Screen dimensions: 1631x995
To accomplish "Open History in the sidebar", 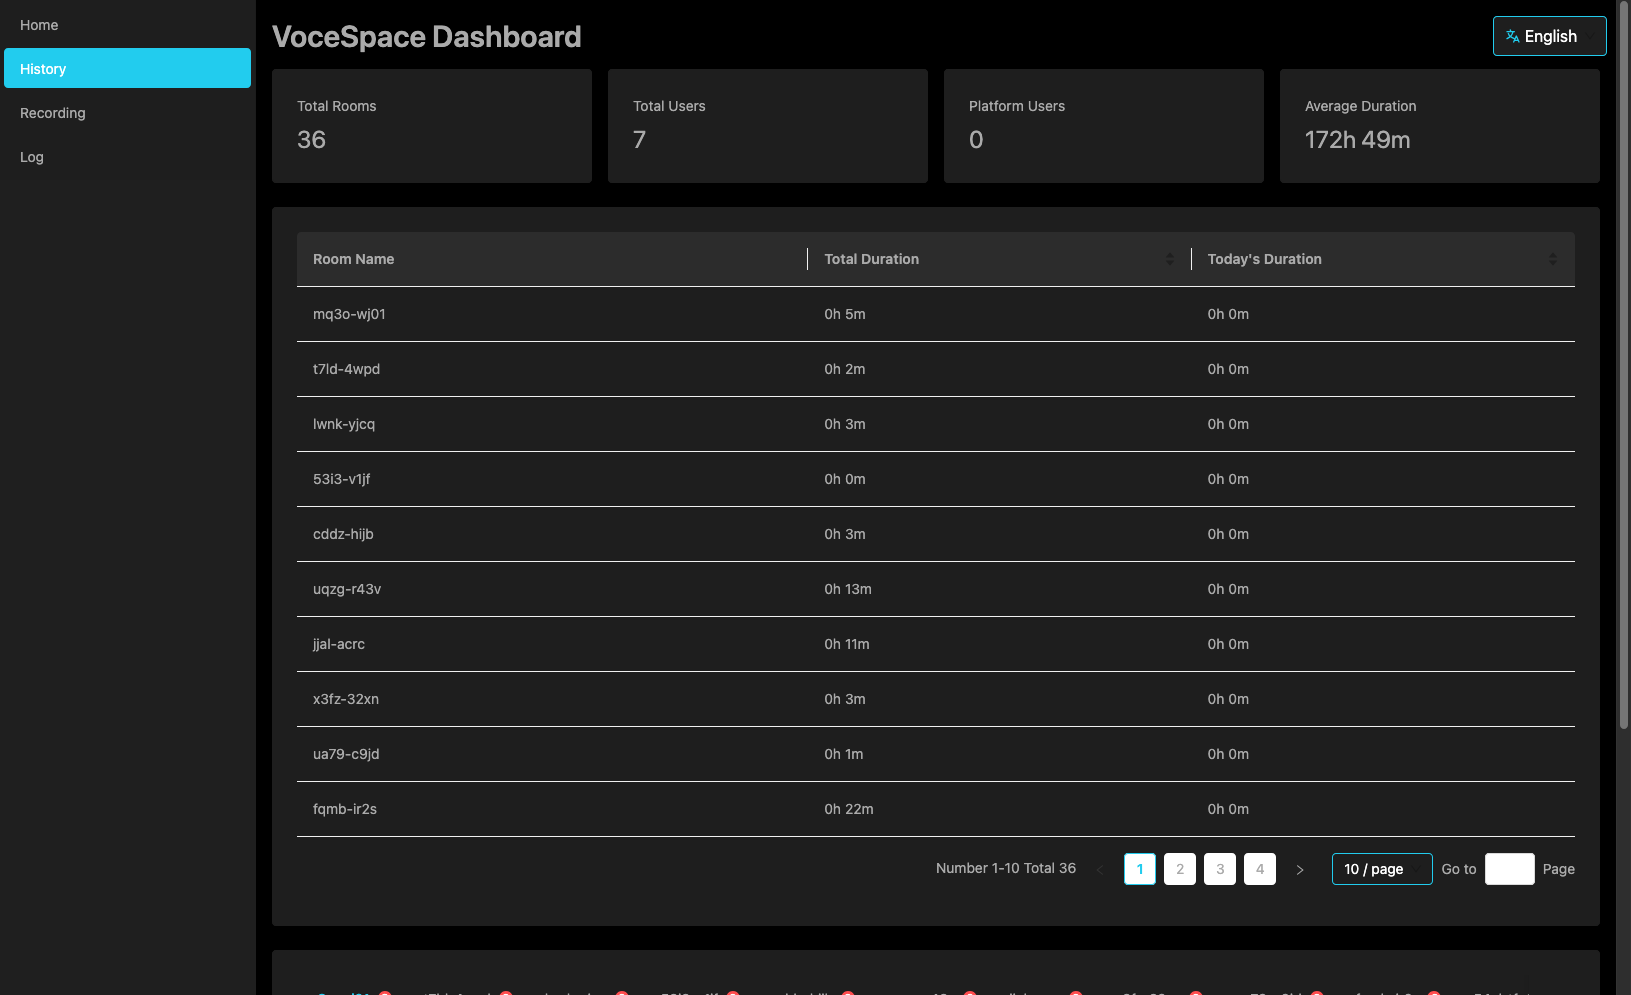I will (127, 68).
